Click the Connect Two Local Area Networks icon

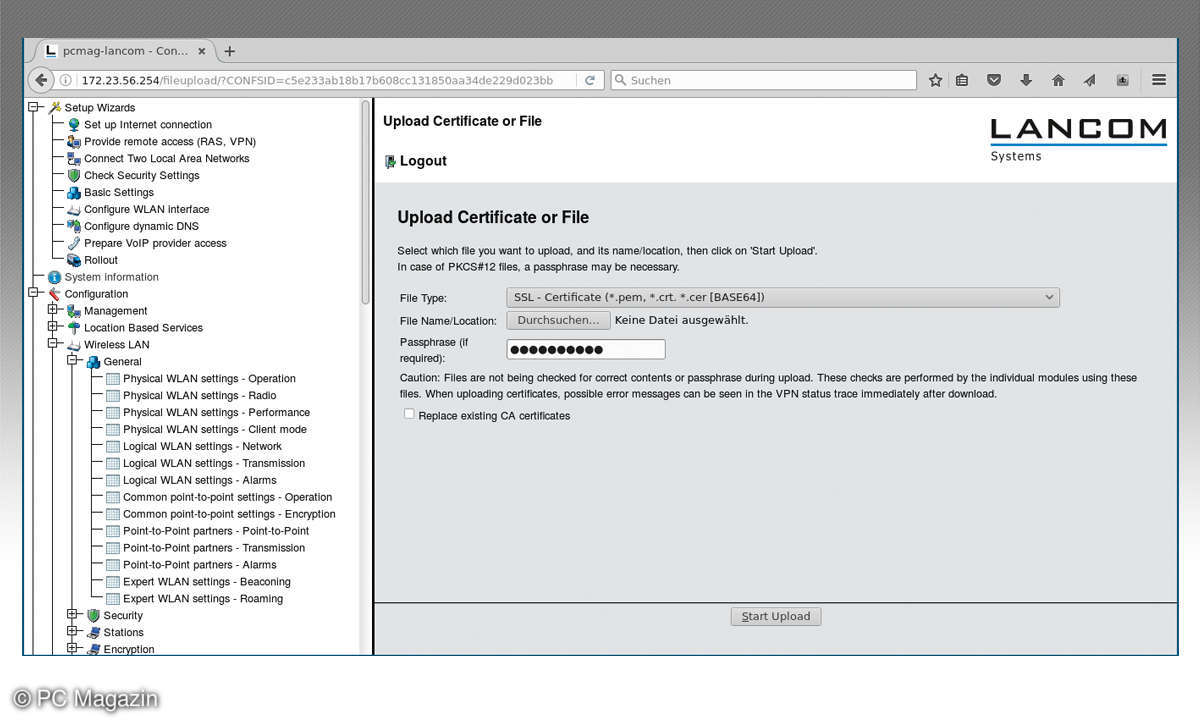click(x=74, y=159)
